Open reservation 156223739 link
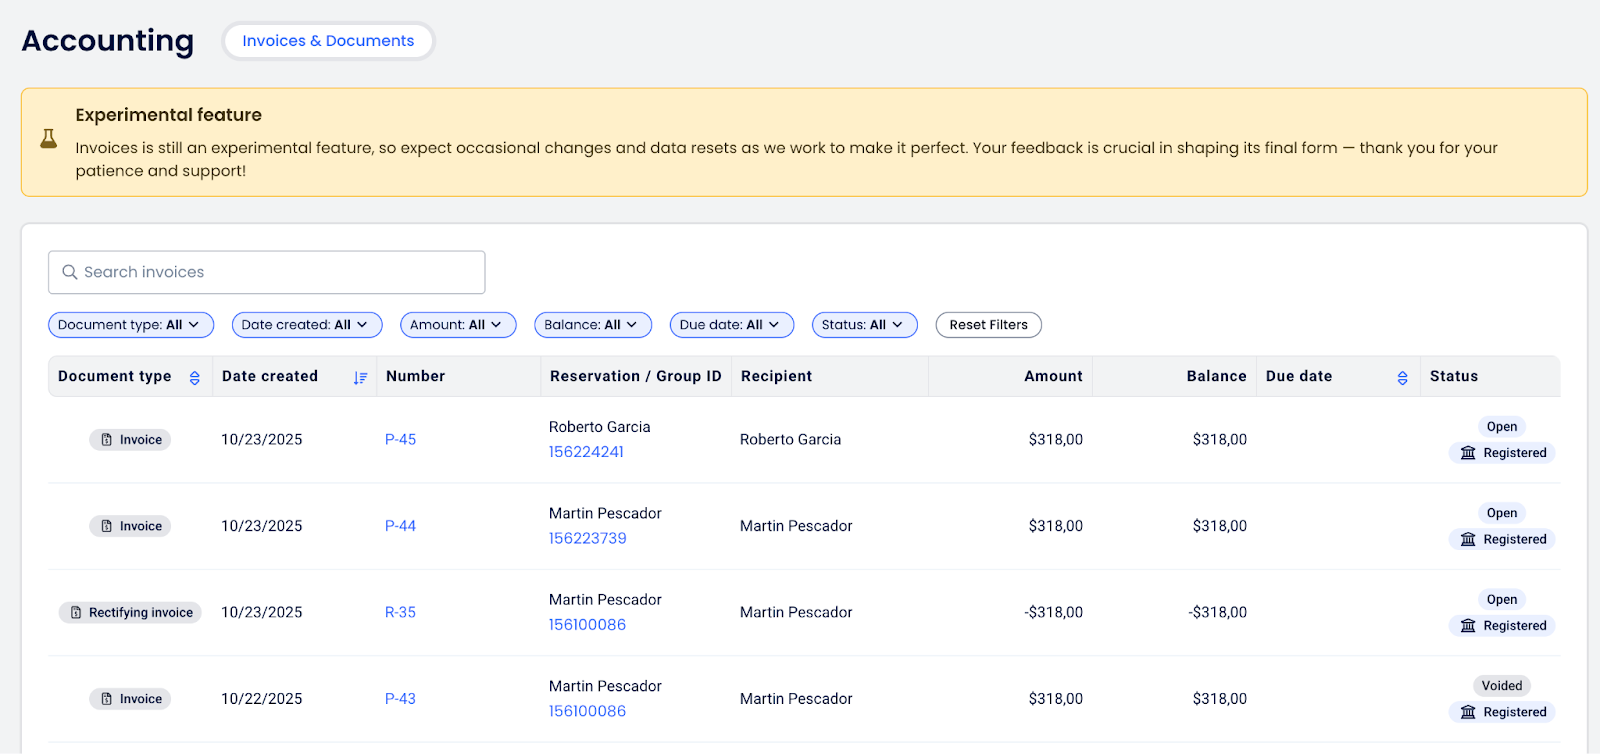The height and width of the screenshot is (754, 1600). tap(587, 538)
